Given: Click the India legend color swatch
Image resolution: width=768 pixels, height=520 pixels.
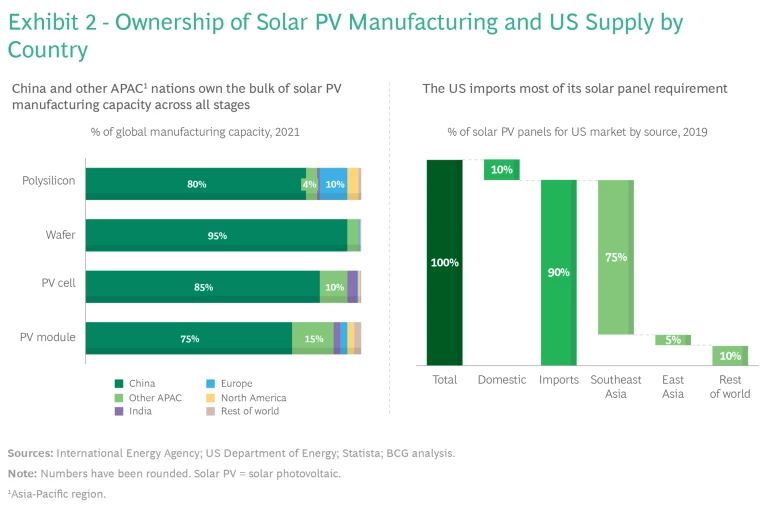Looking at the screenshot, I should 119,411.
